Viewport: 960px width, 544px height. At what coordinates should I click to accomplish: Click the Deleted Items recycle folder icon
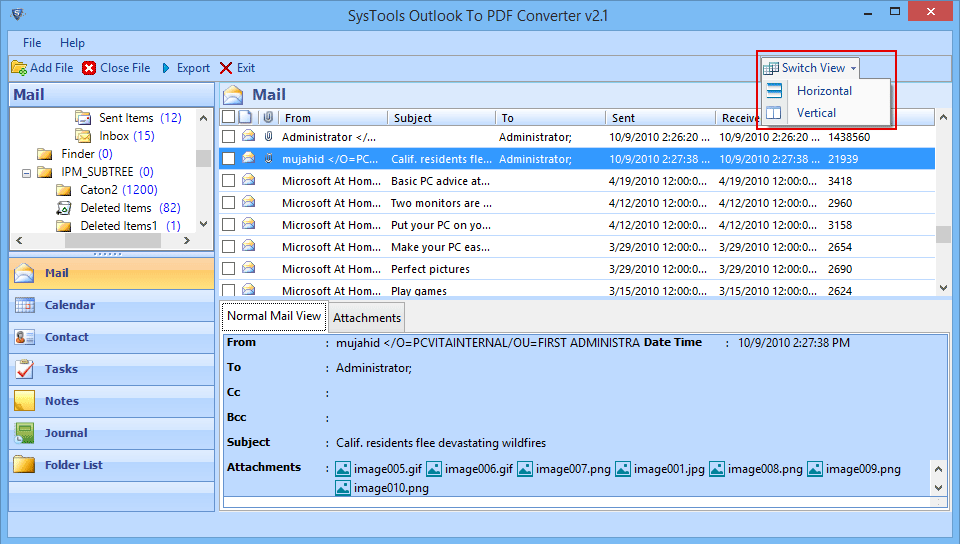(64, 208)
